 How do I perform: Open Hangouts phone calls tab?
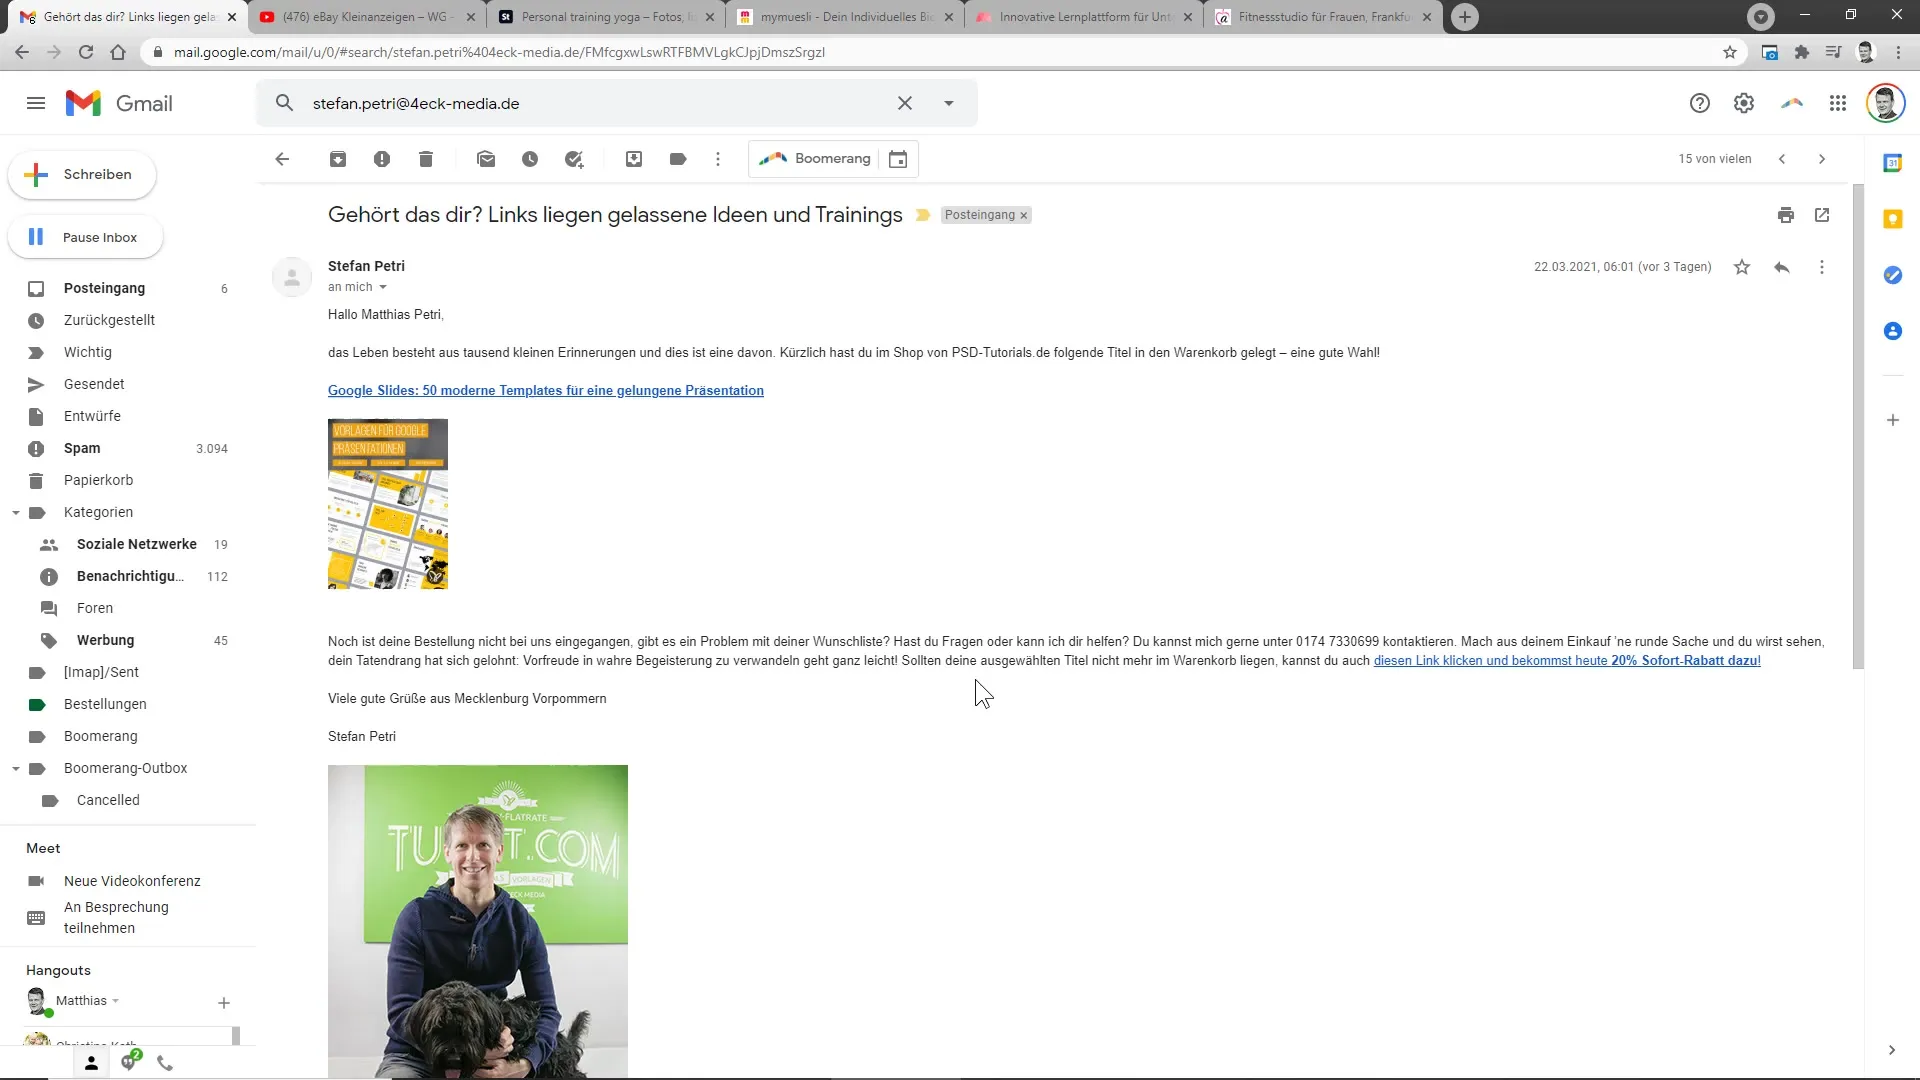[x=165, y=1063]
